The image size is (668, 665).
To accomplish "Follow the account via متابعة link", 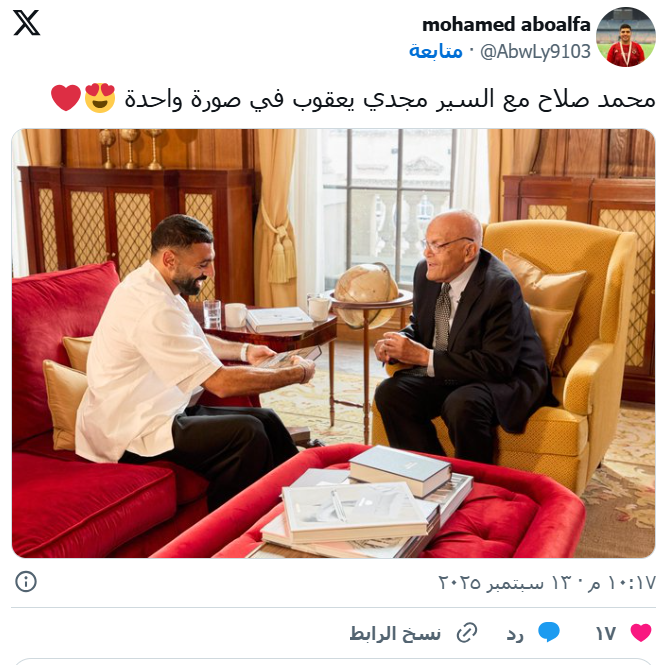I will [x=436, y=51].
